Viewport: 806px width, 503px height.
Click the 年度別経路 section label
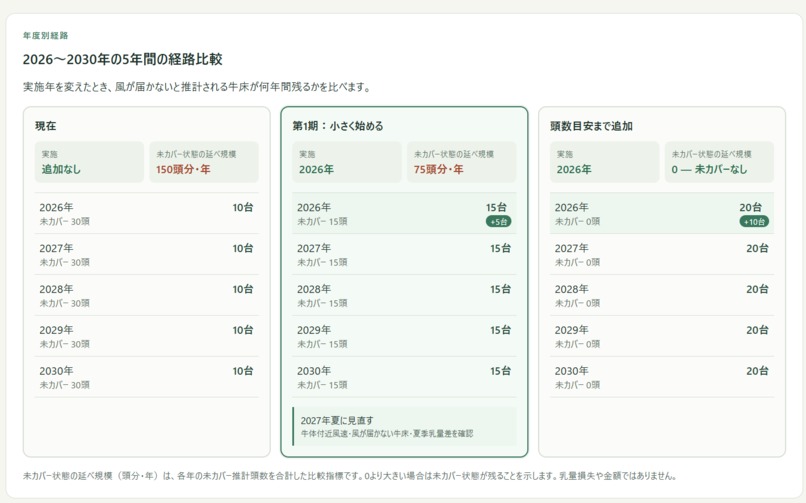pyautogui.click(x=45, y=35)
